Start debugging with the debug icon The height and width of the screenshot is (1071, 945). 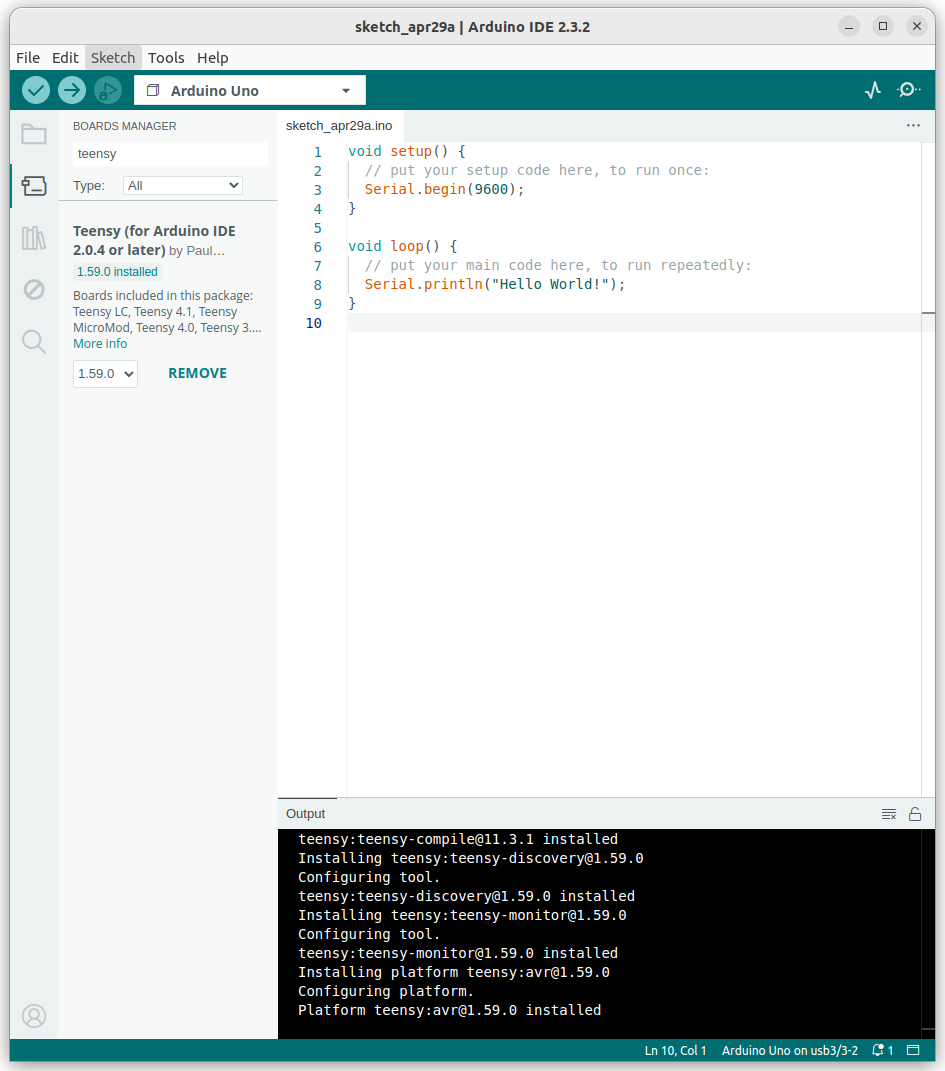pos(108,90)
